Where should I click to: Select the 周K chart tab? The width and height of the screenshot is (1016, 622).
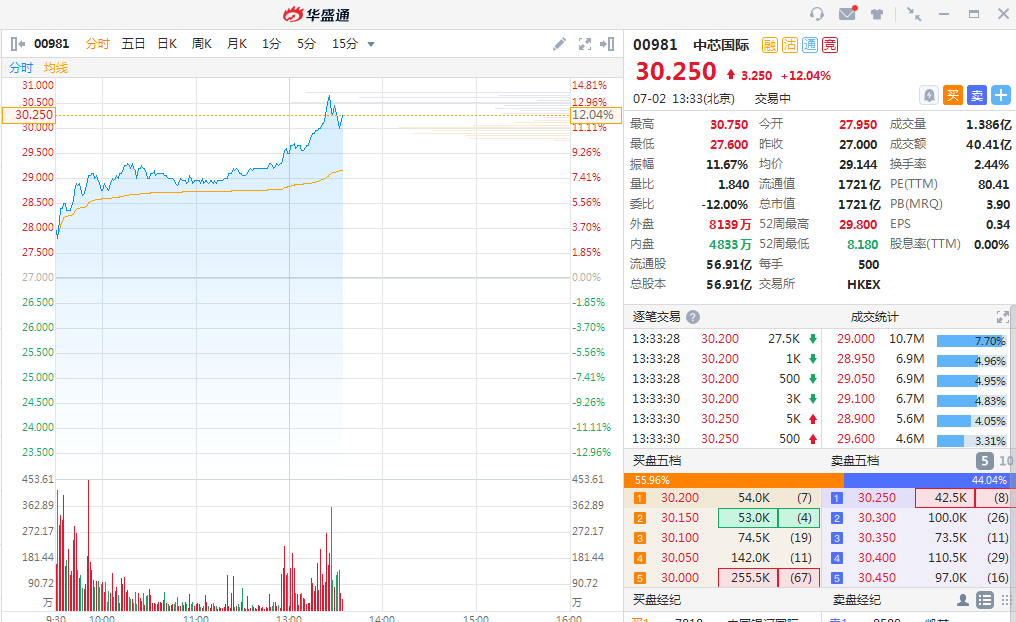point(202,43)
